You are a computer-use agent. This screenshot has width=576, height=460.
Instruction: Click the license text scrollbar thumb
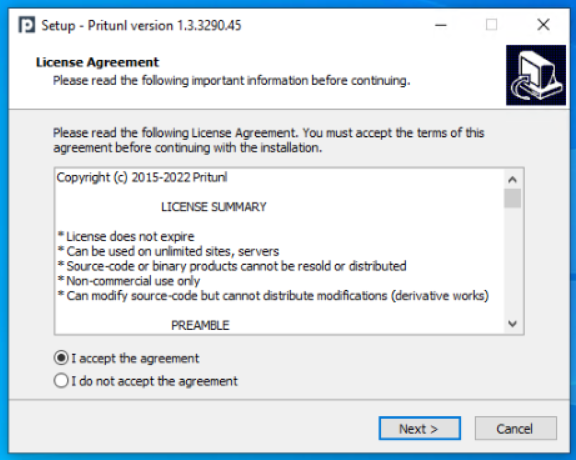coord(512,198)
